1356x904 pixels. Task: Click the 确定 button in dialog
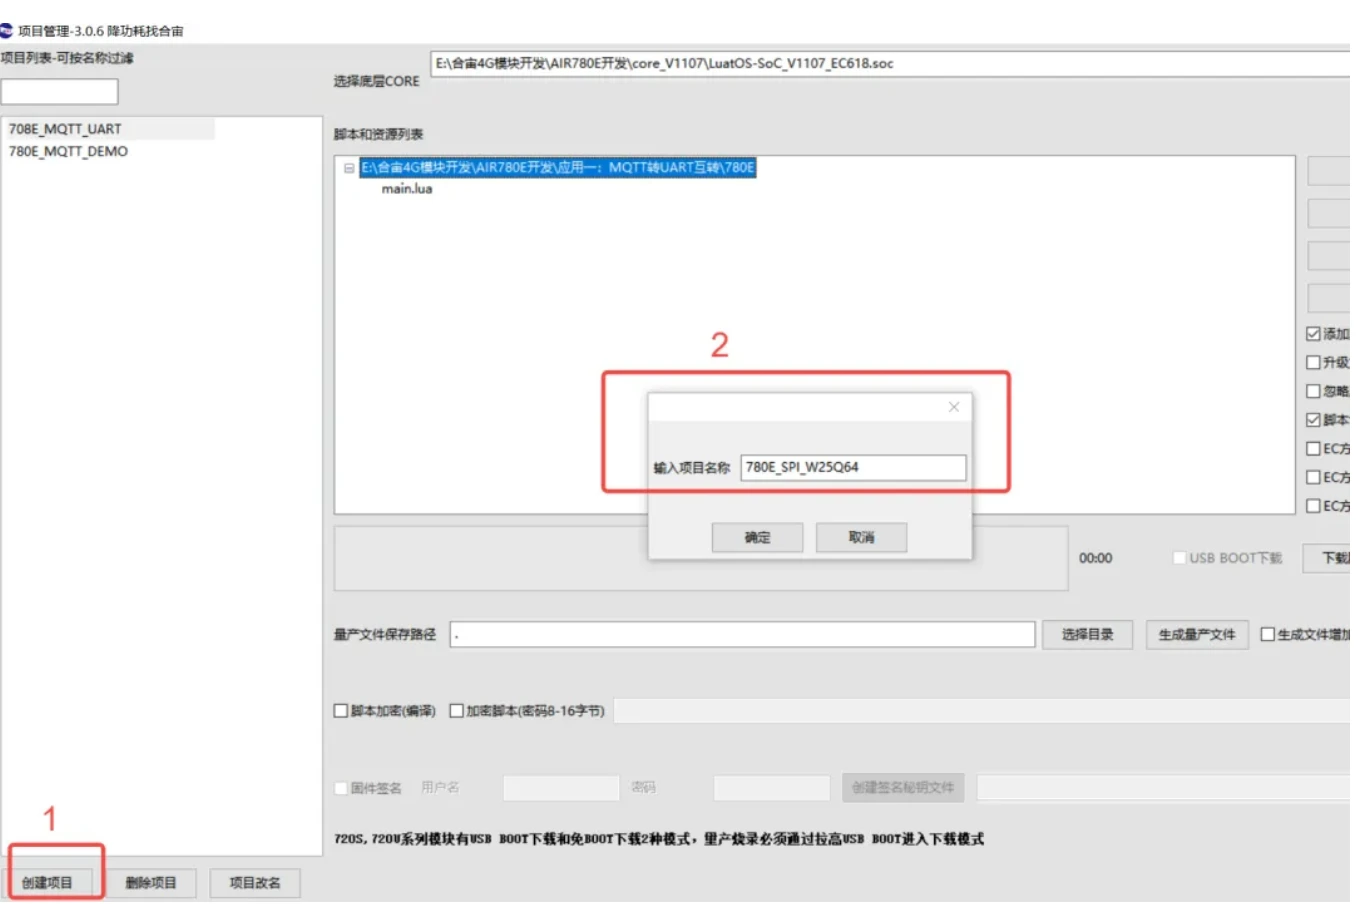pos(757,538)
